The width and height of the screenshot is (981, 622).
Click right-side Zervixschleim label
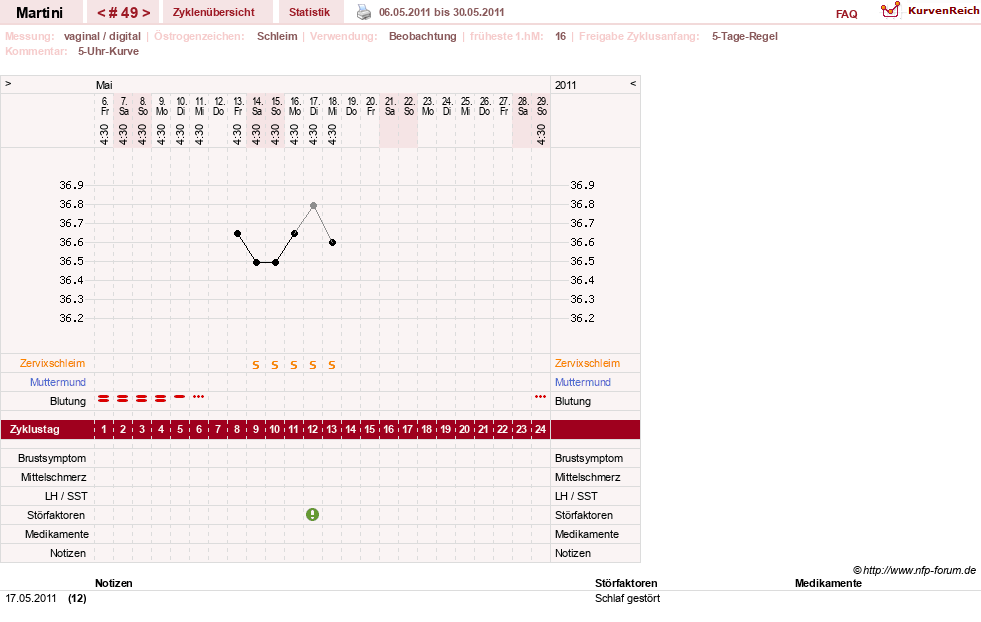[x=587, y=363]
